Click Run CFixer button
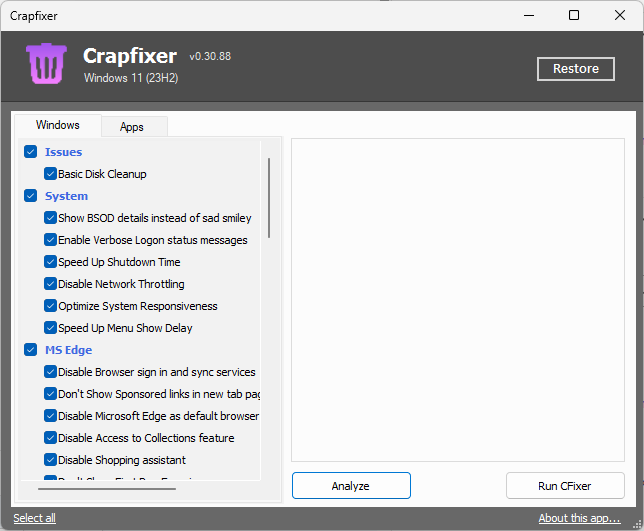The width and height of the screenshot is (644, 531). [x=565, y=486]
